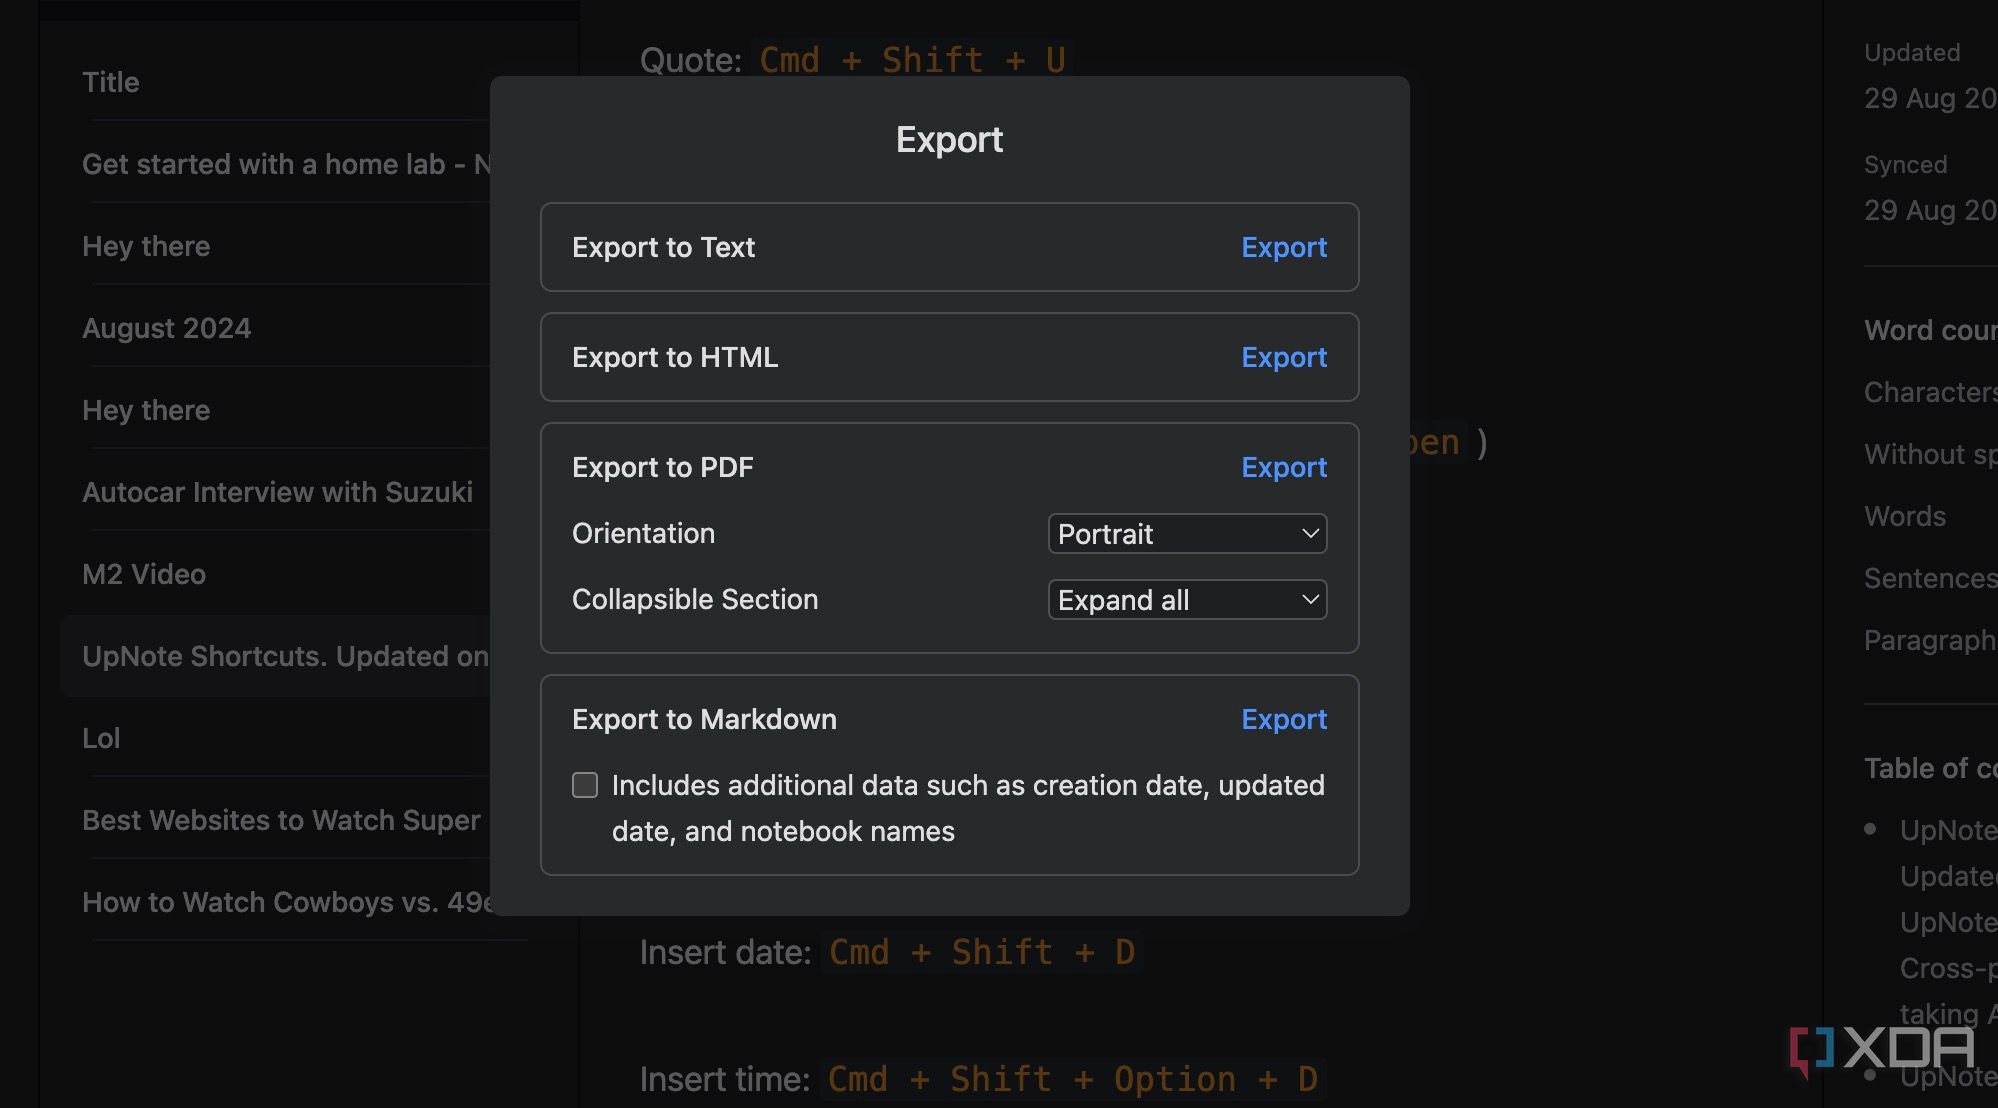Image resolution: width=1998 pixels, height=1108 pixels.
Task: Open Get started with a home lab note
Action: pos(284,162)
